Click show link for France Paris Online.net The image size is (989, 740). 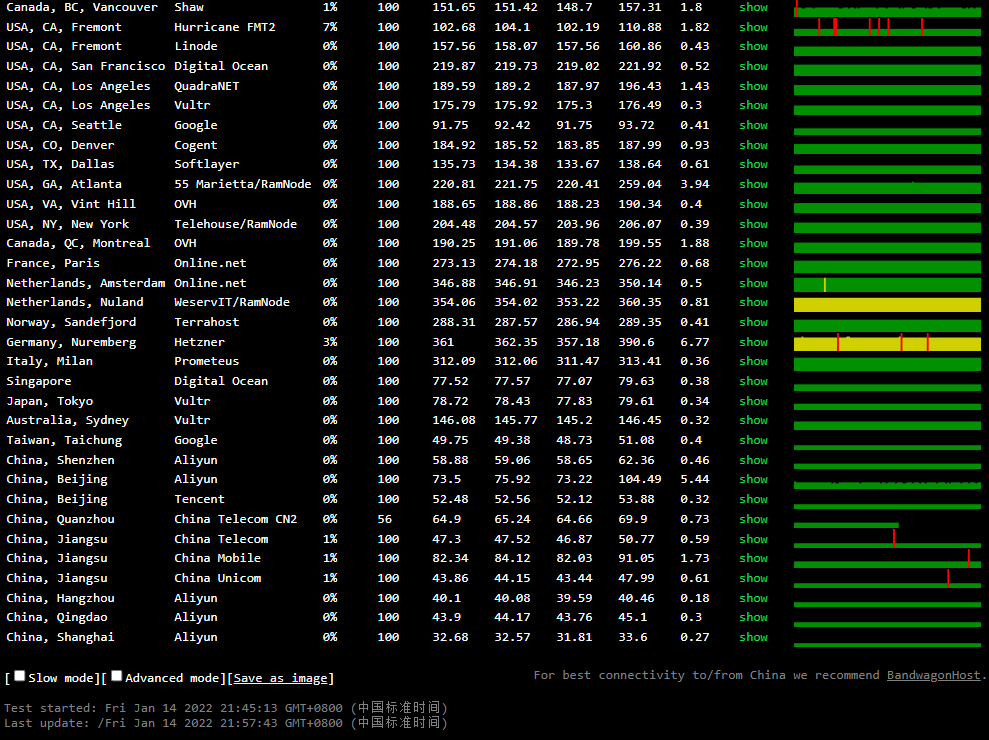tap(753, 263)
